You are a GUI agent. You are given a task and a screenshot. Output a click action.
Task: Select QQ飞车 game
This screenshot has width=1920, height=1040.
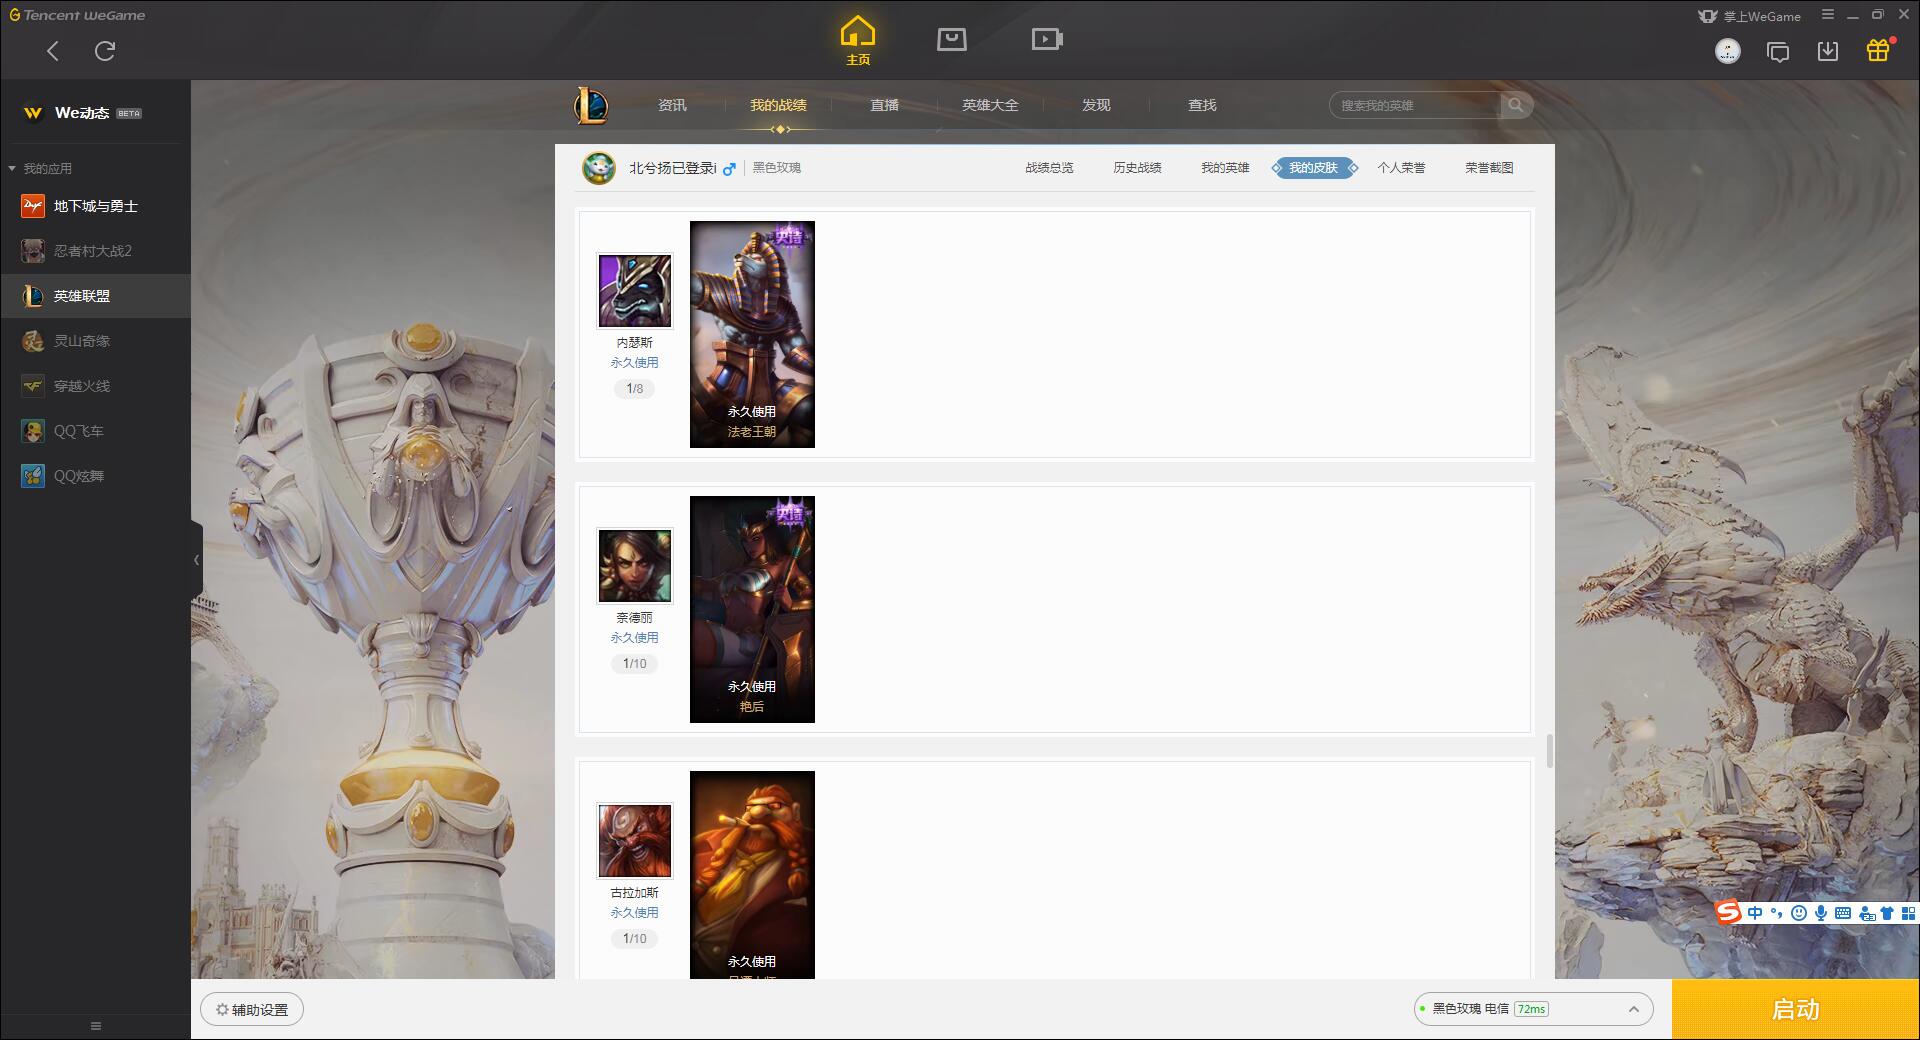tap(95, 431)
